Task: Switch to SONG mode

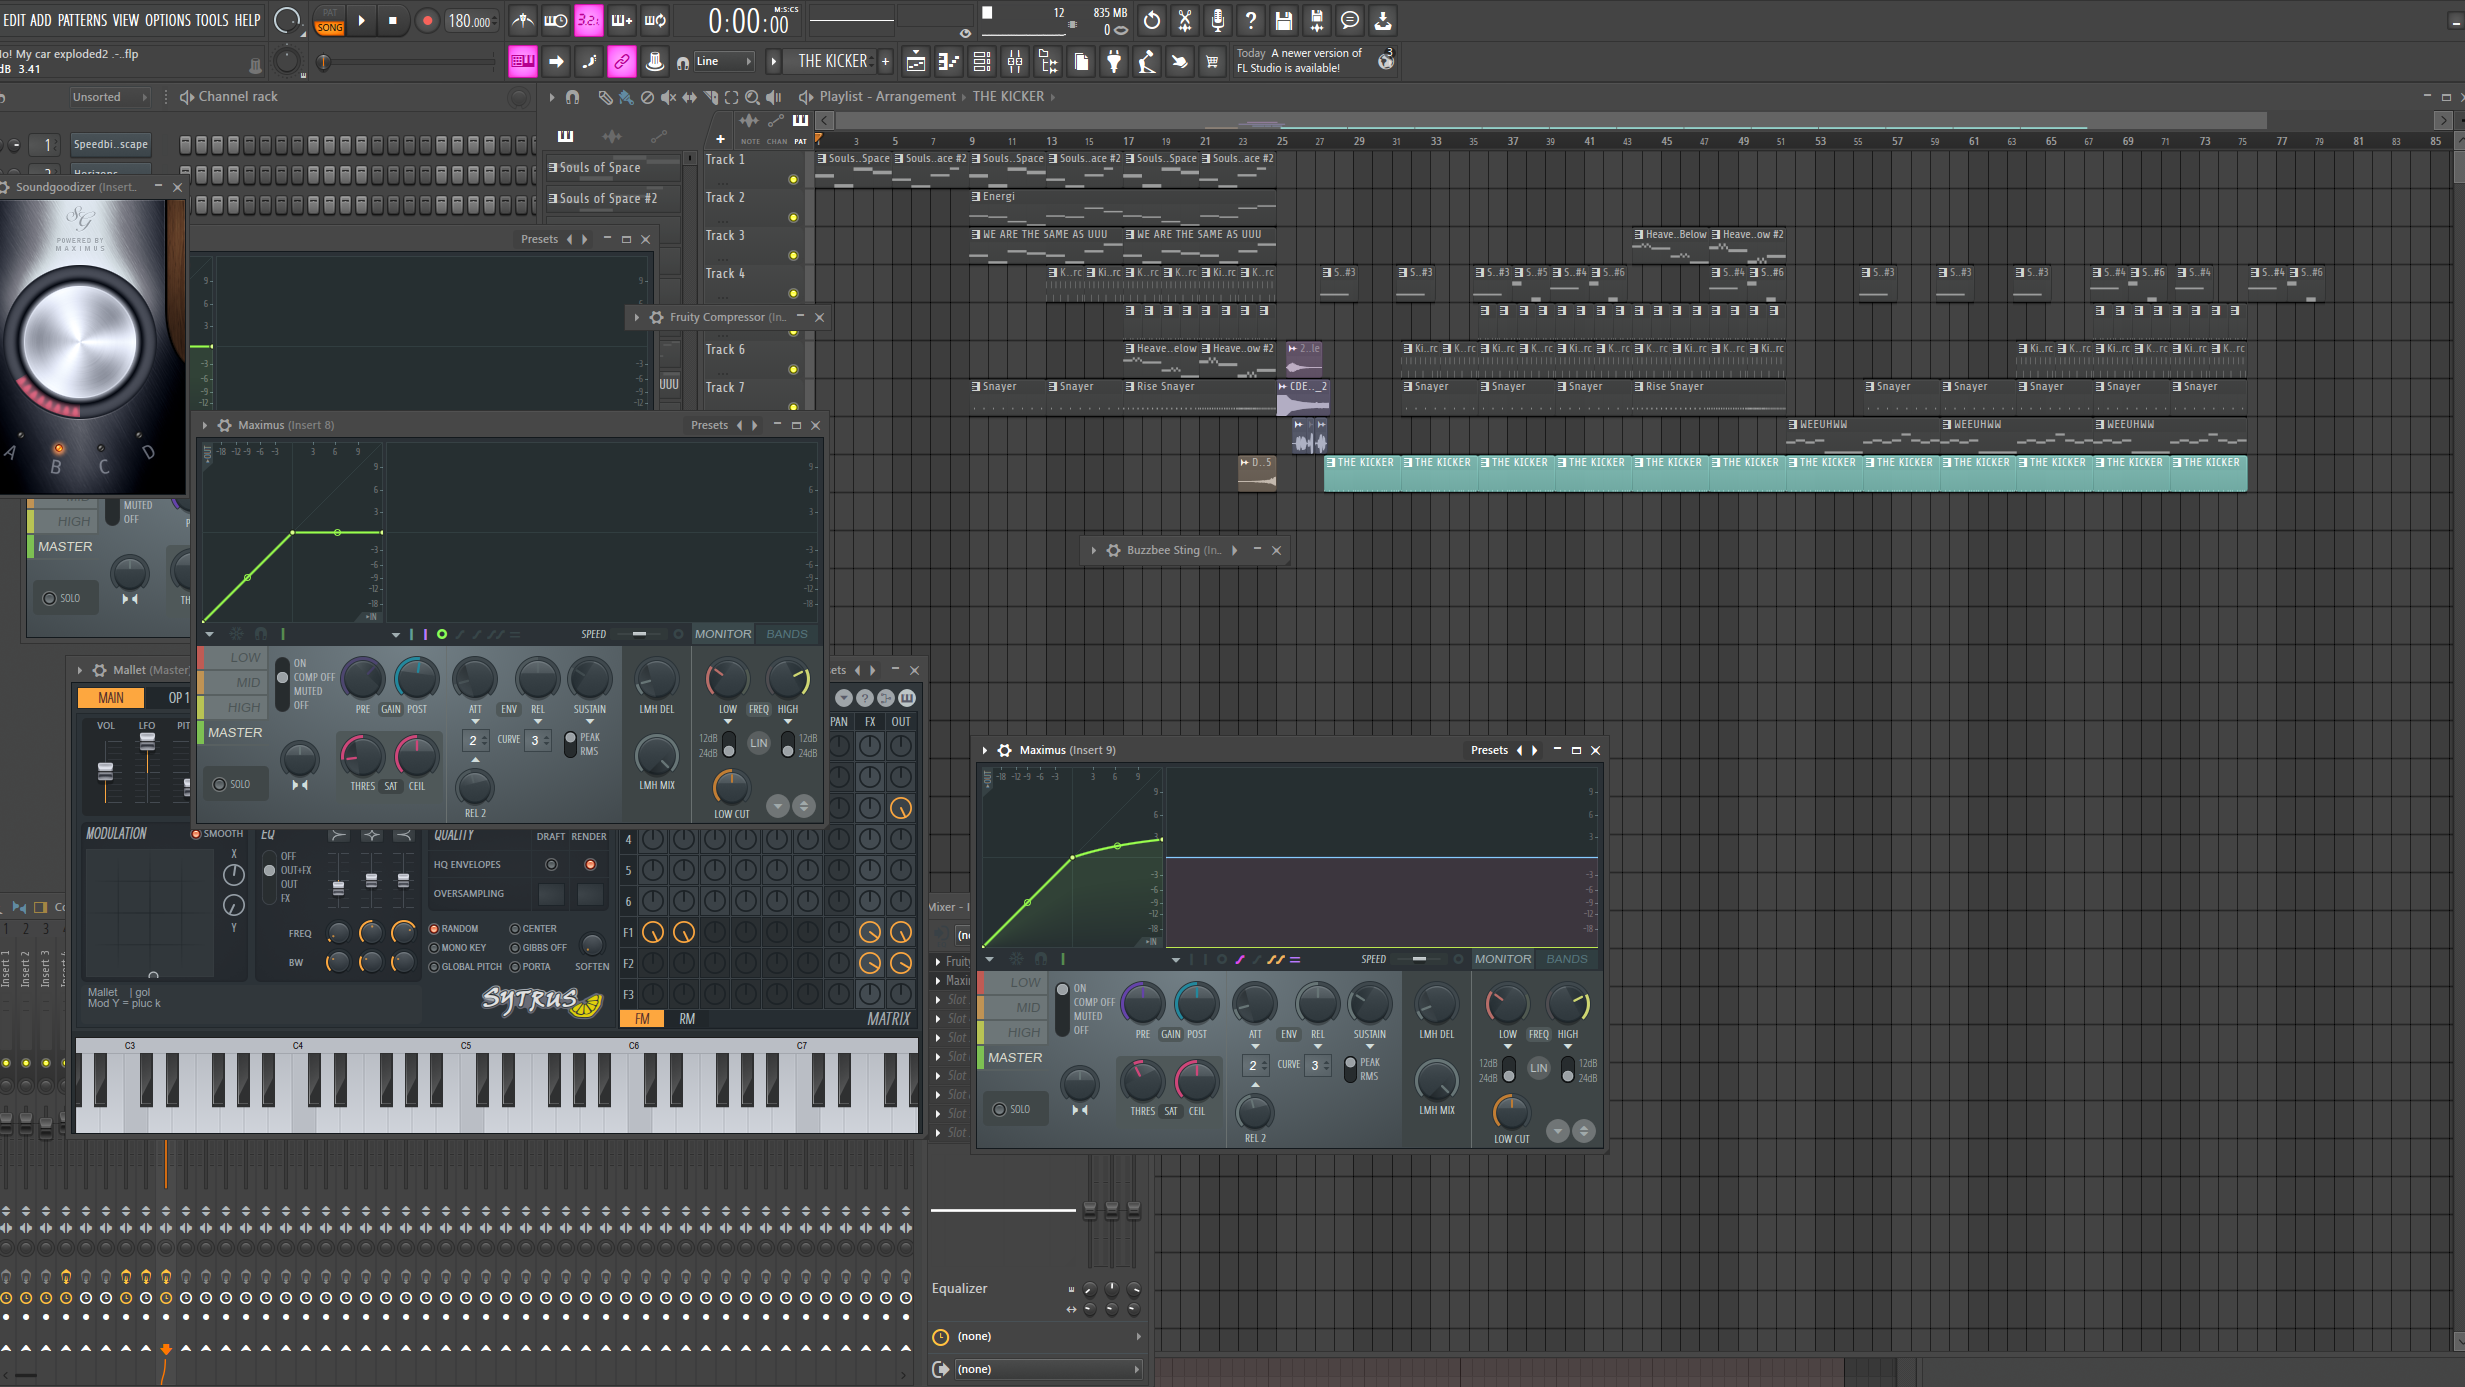Action: tap(329, 28)
